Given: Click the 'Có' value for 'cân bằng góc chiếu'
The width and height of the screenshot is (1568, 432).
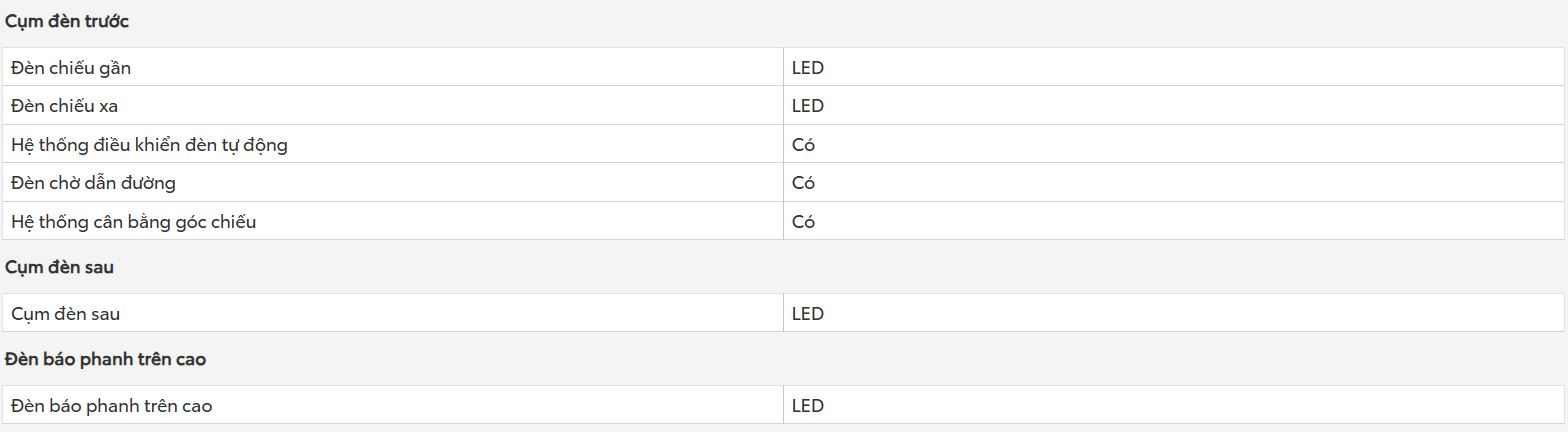Looking at the screenshot, I should point(803,222).
